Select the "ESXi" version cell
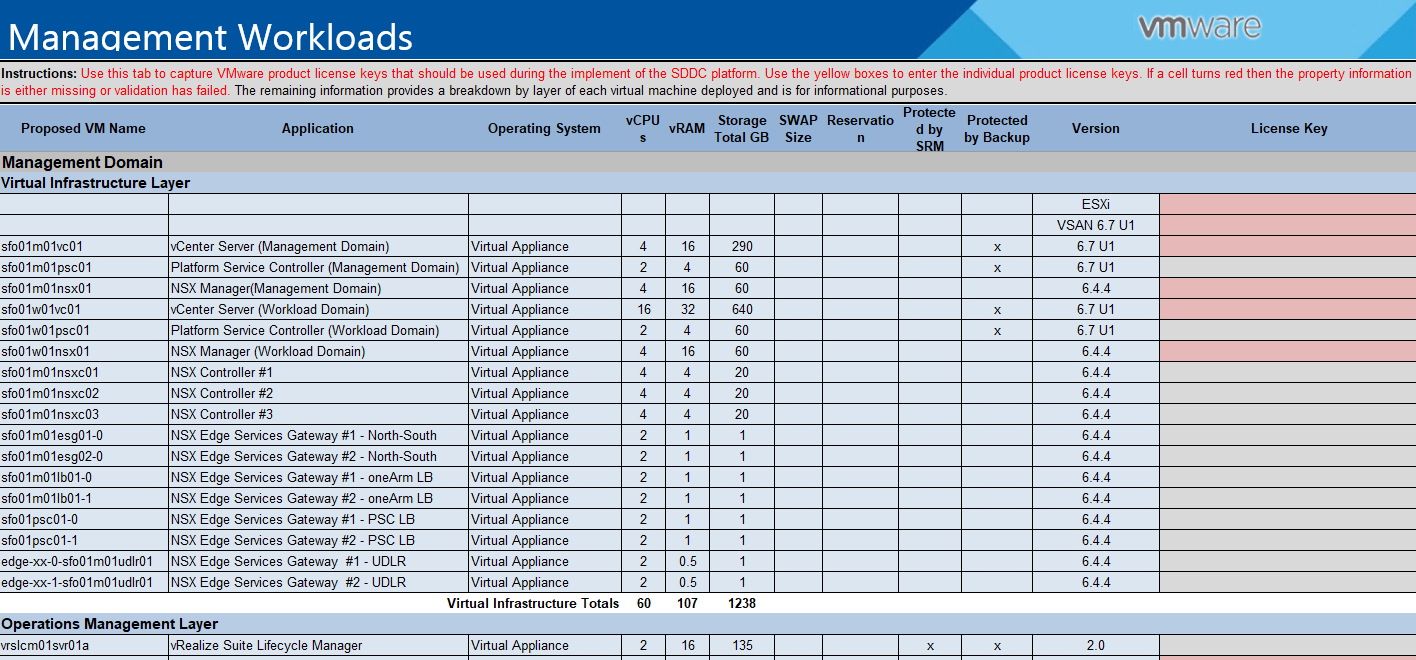 [x=1096, y=204]
